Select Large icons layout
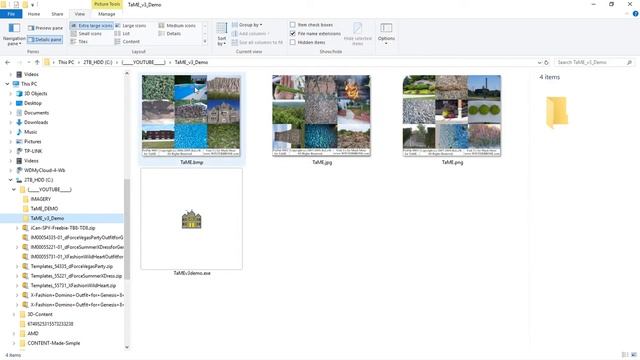640x360 pixels. point(131,25)
